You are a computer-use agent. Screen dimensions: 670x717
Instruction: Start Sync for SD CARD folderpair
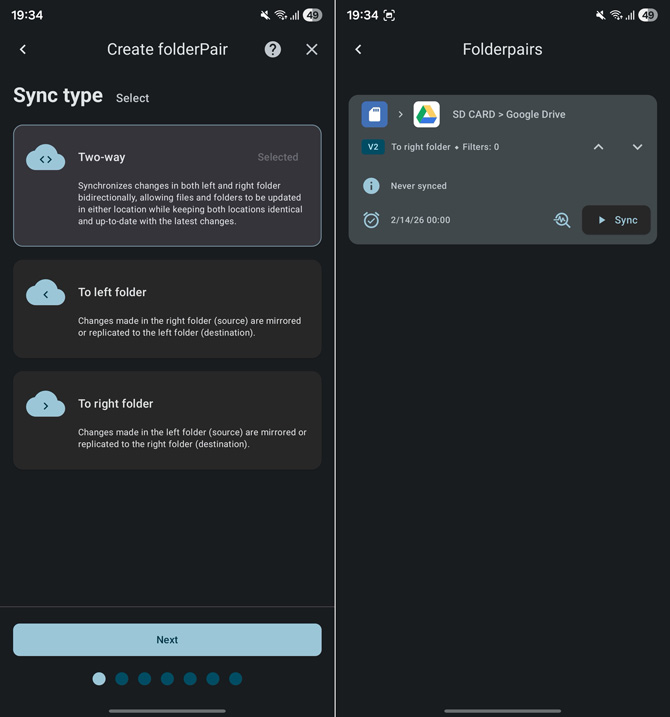click(x=616, y=220)
